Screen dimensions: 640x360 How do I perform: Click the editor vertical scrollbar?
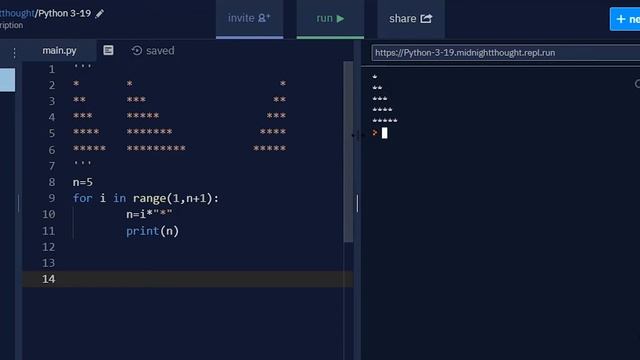click(348, 152)
